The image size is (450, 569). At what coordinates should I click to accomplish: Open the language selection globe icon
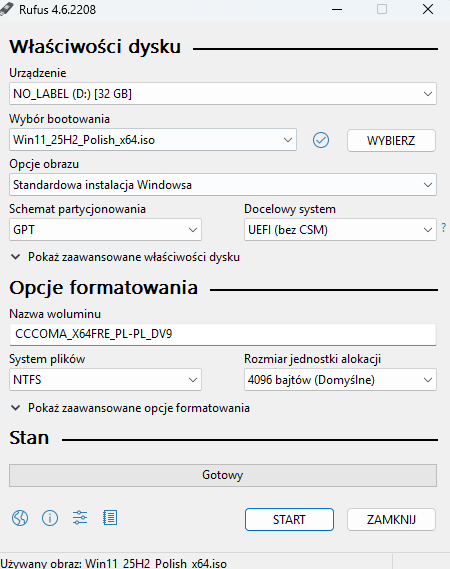pyautogui.click(x=20, y=518)
